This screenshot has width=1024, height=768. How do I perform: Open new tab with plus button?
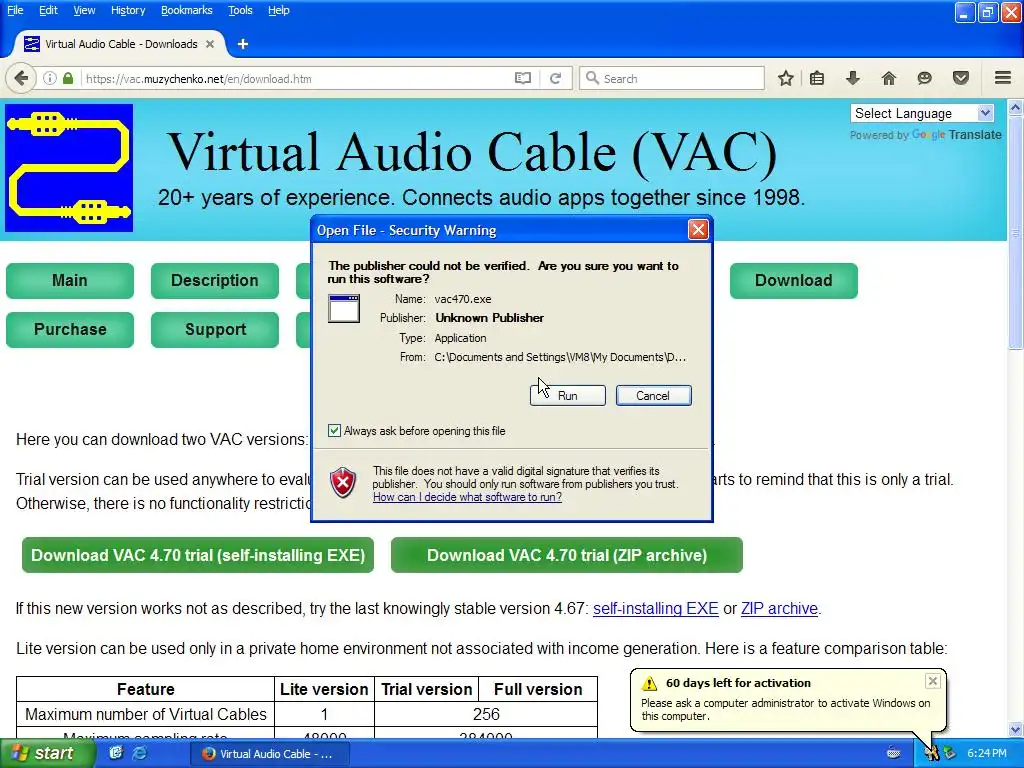pyautogui.click(x=243, y=44)
